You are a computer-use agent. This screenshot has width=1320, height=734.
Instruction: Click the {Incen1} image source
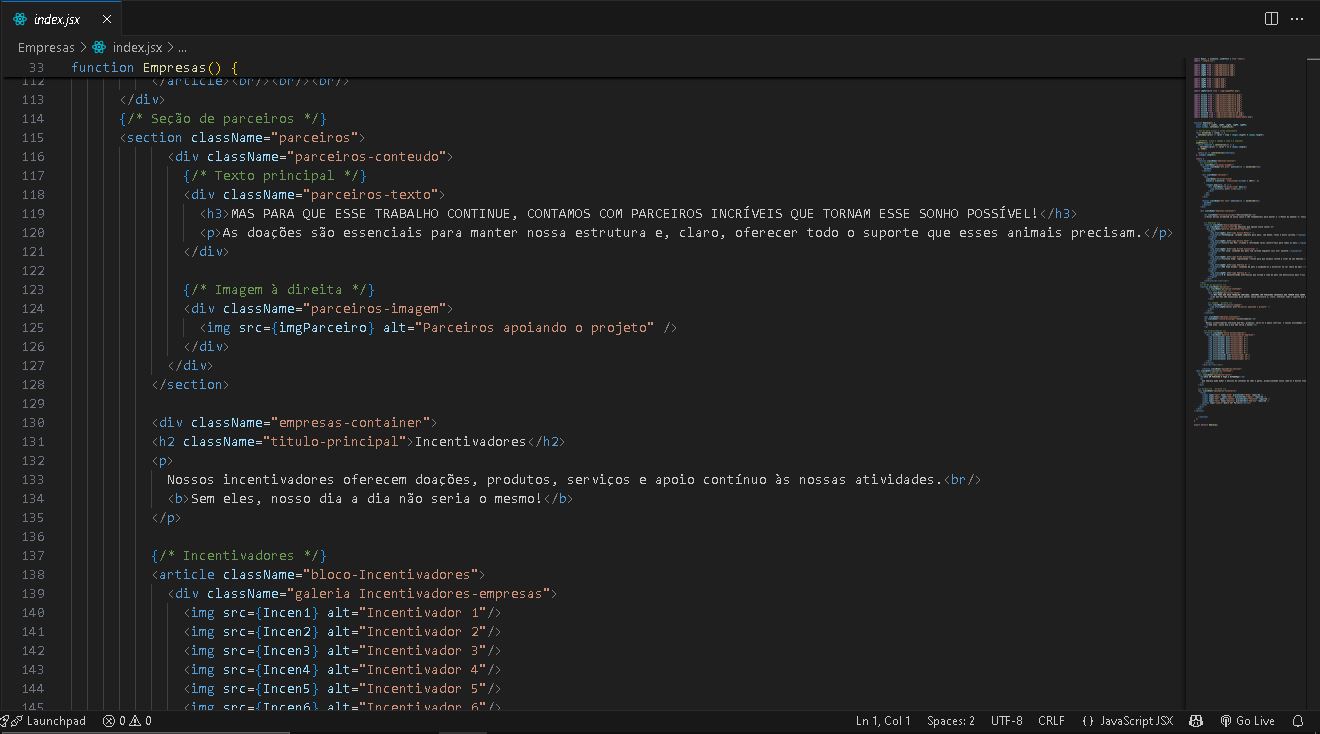[x=287, y=612]
